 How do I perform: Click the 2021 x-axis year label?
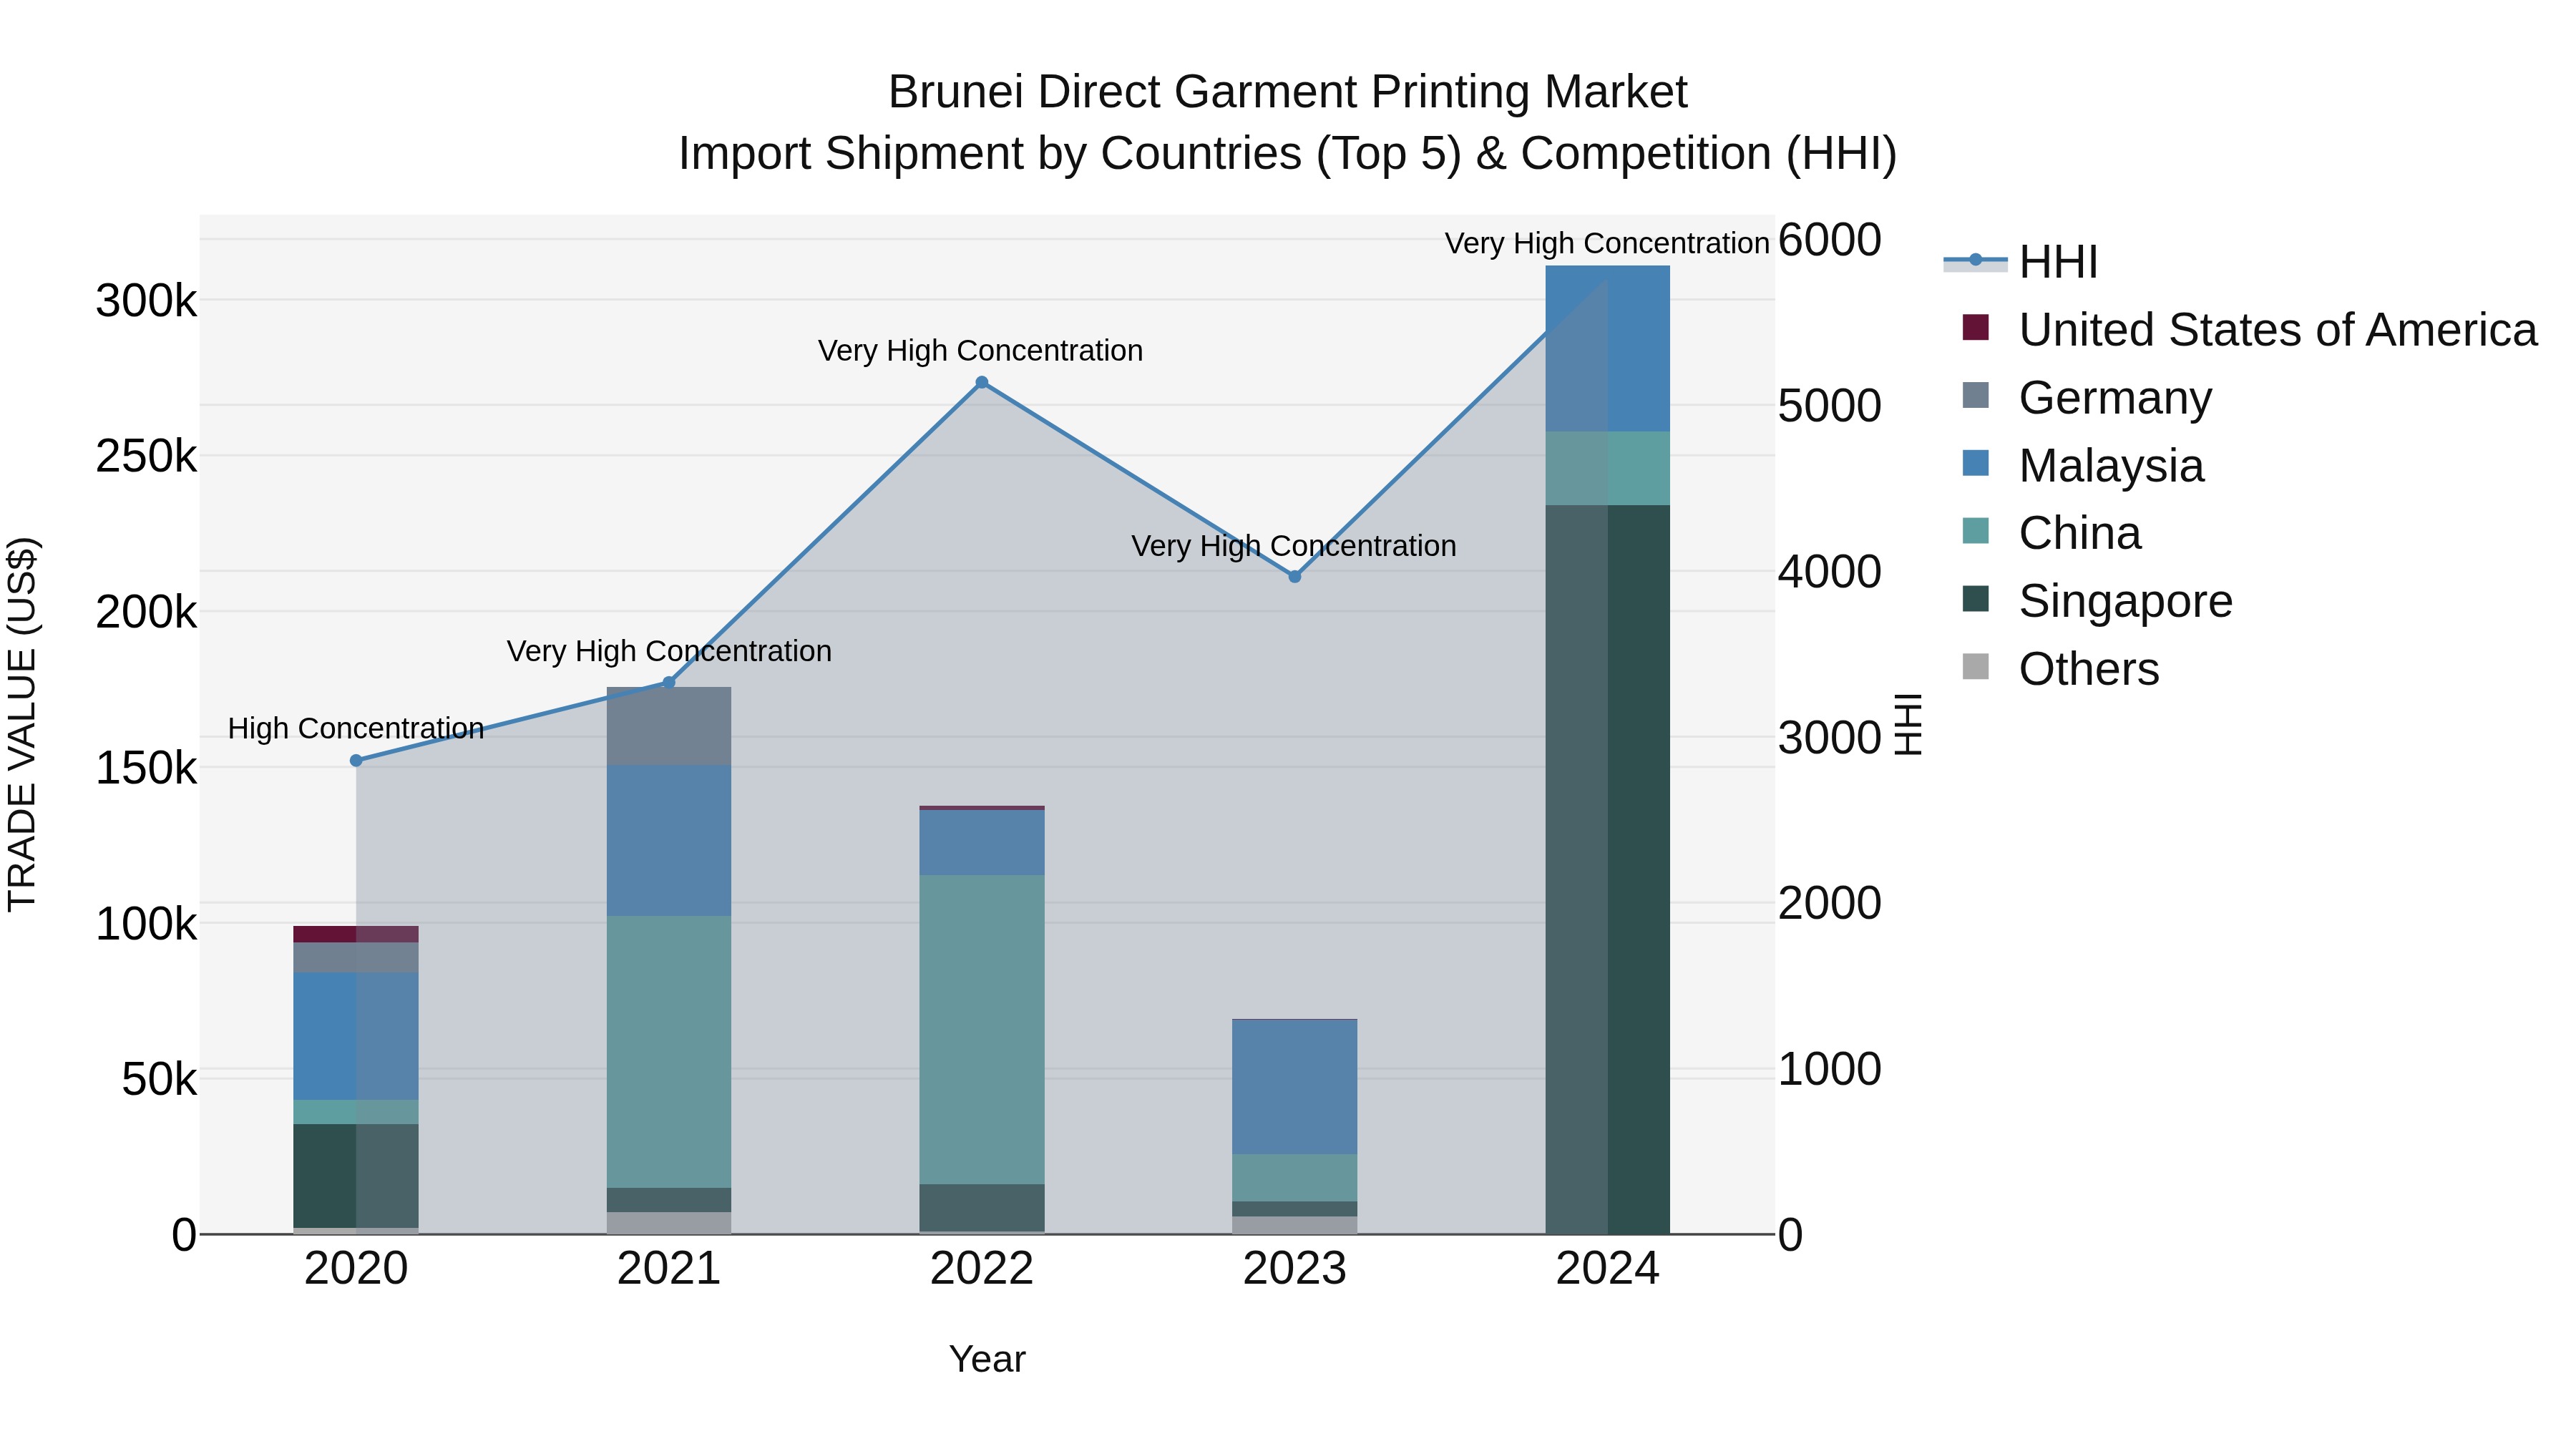[669, 1269]
